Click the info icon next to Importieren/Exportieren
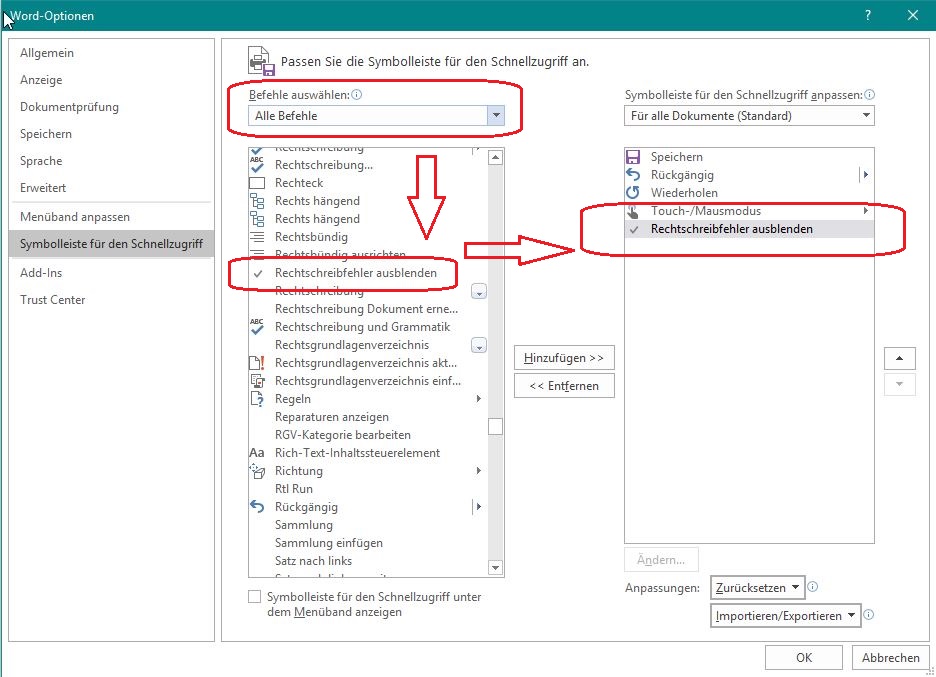 click(869, 614)
